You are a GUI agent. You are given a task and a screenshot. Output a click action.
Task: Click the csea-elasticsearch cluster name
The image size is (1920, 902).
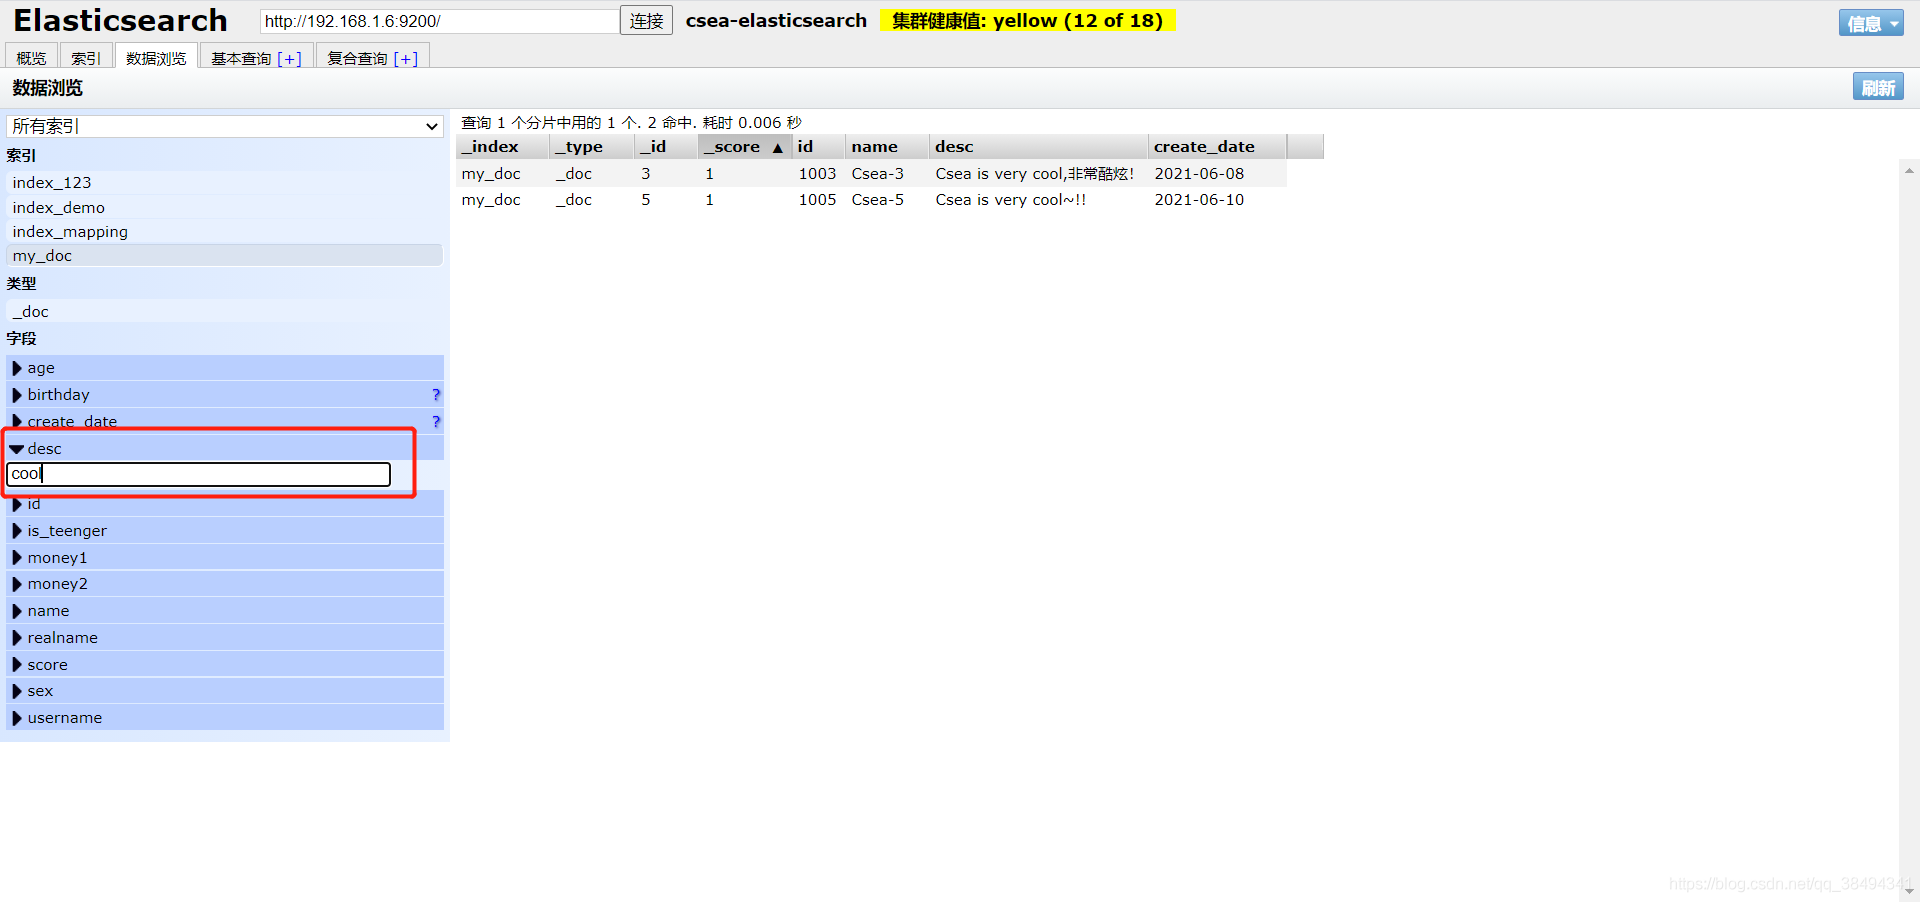(x=776, y=21)
